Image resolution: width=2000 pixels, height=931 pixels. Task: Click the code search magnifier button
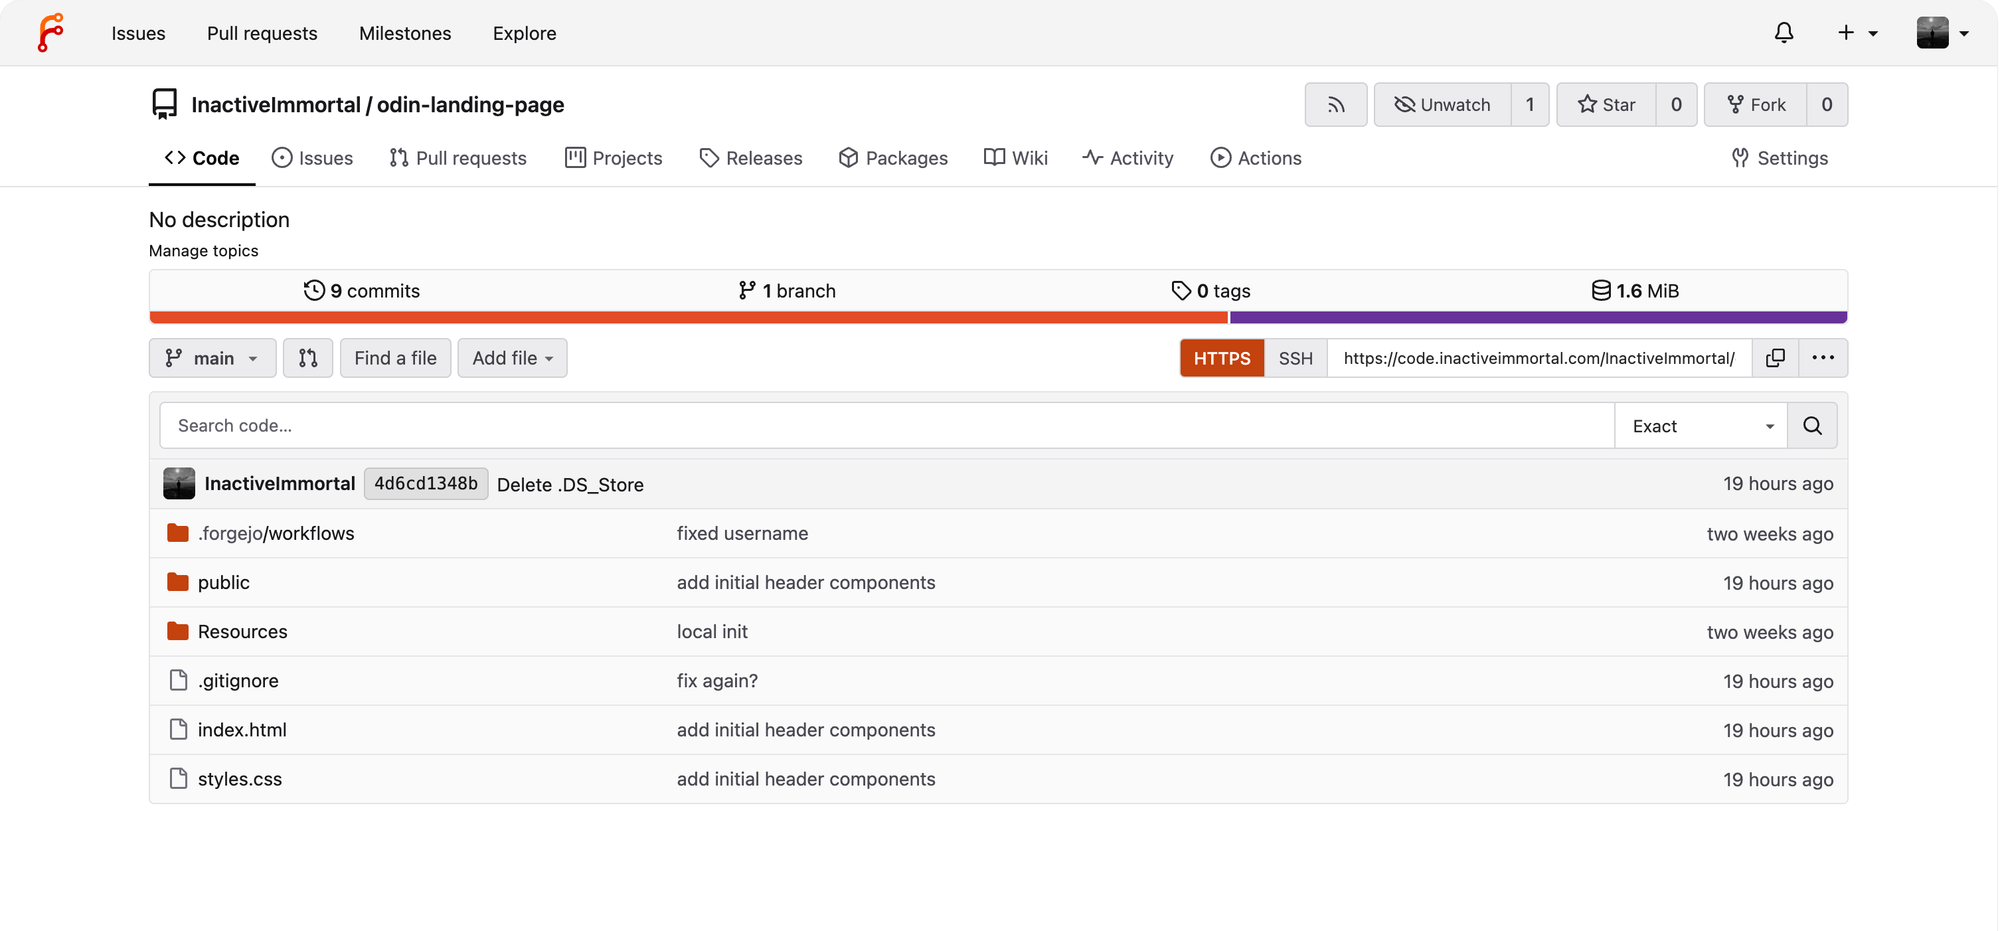(x=1811, y=426)
